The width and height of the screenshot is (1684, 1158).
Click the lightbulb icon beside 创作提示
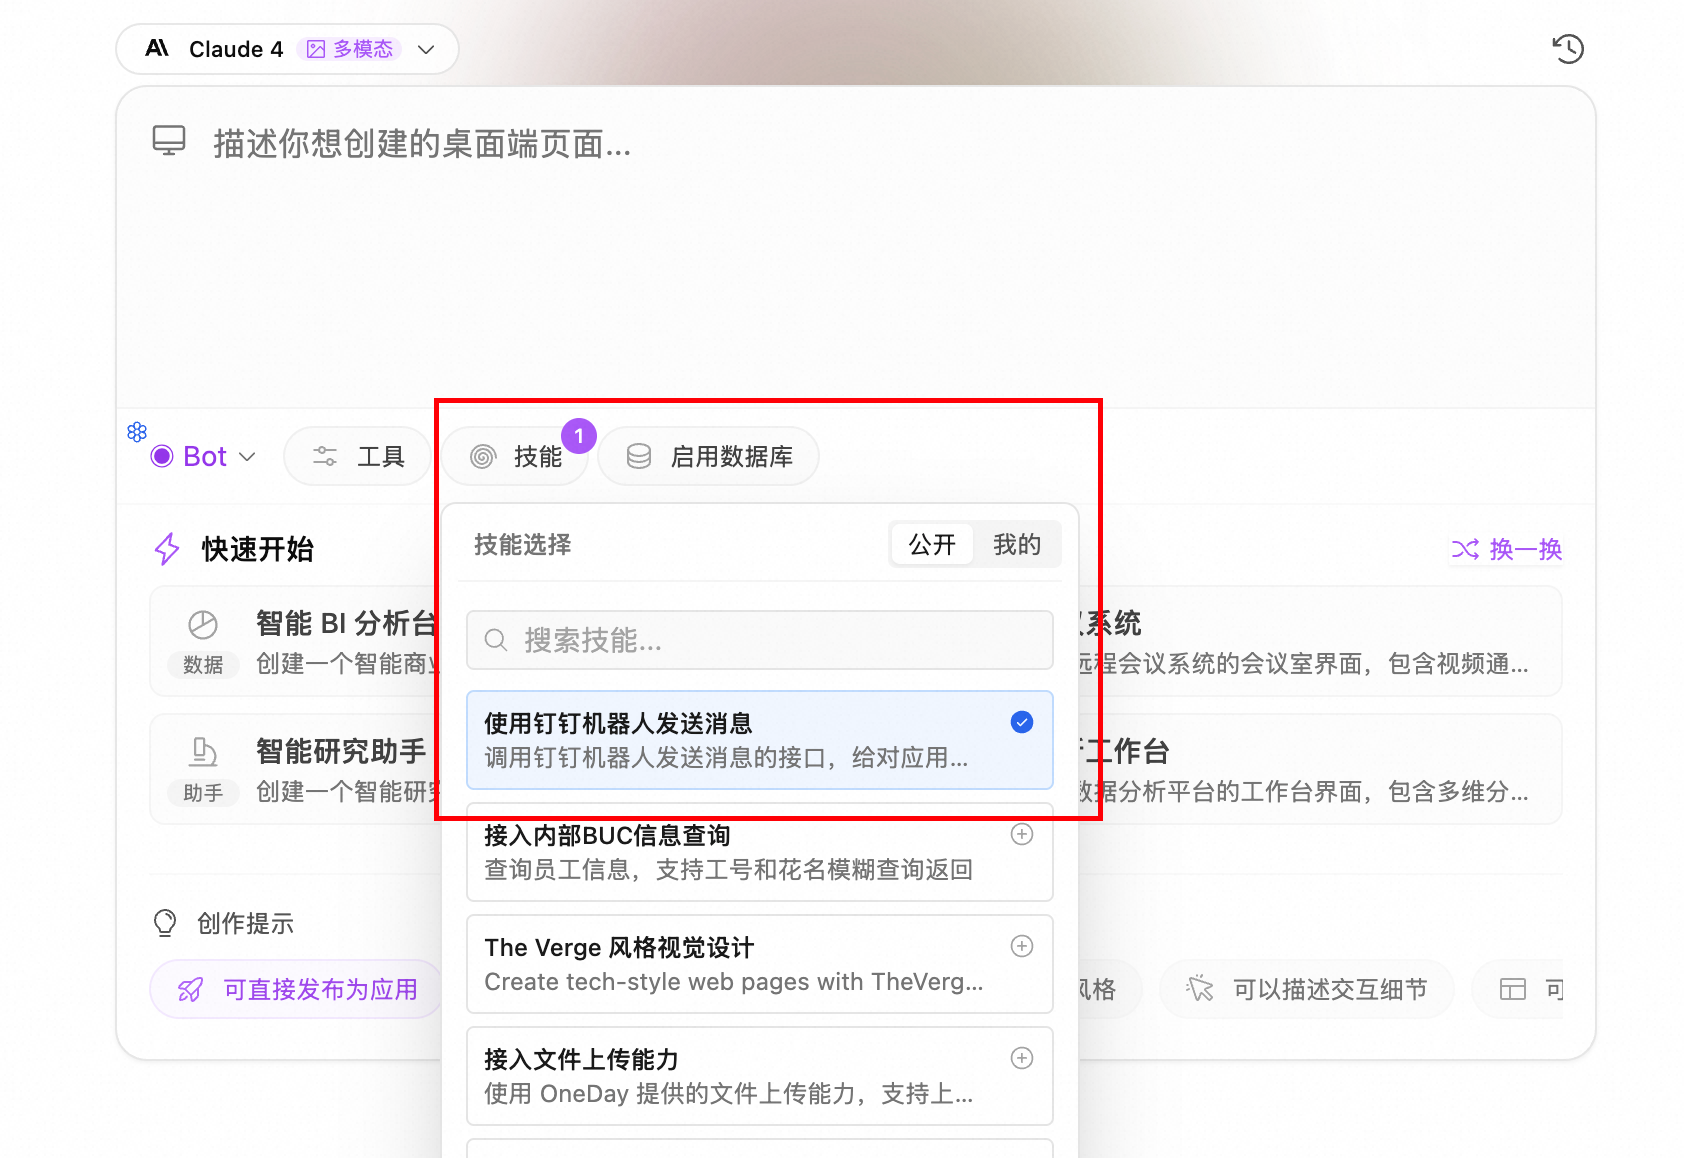pyautogui.click(x=165, y=923)
